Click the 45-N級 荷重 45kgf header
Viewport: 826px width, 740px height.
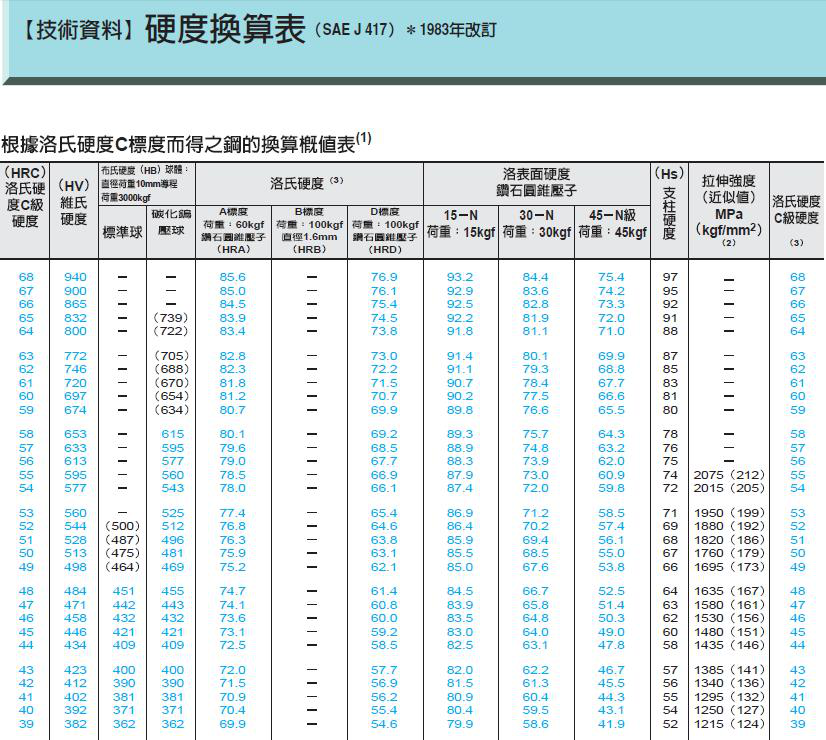point(612,224)
